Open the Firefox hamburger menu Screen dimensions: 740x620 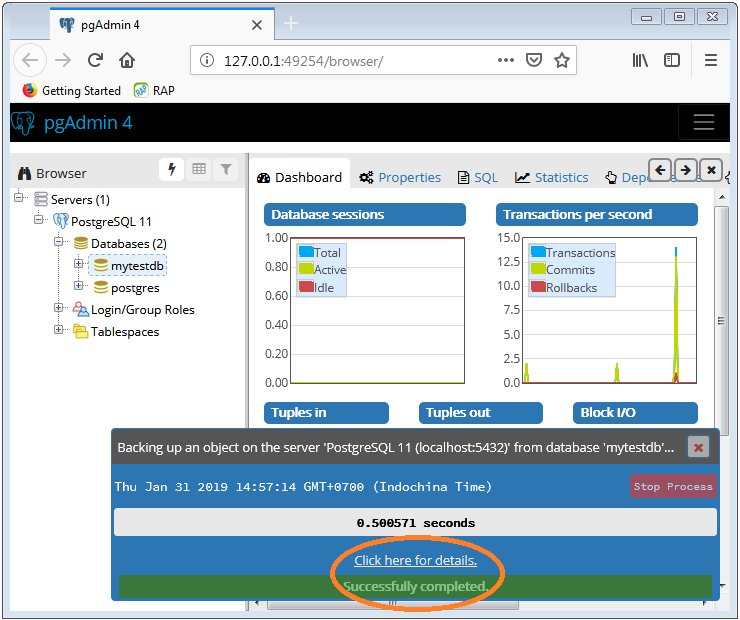[711, 60]
